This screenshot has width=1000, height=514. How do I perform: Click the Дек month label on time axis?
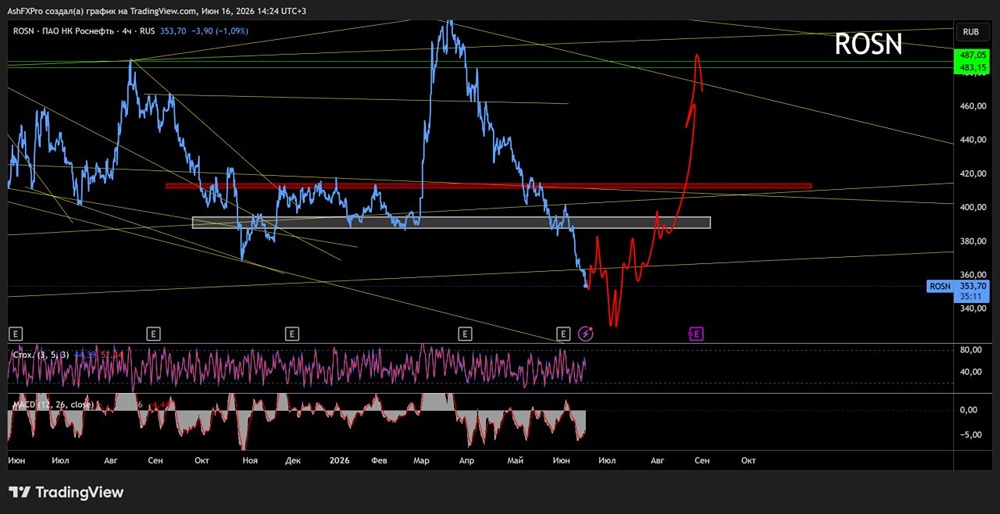tap(293, 460)
